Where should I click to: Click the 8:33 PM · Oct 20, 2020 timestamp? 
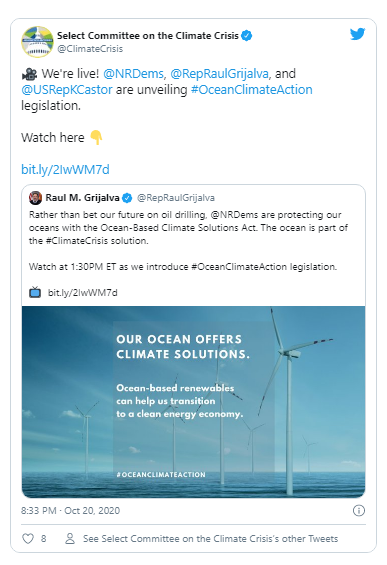click(70, 511)
